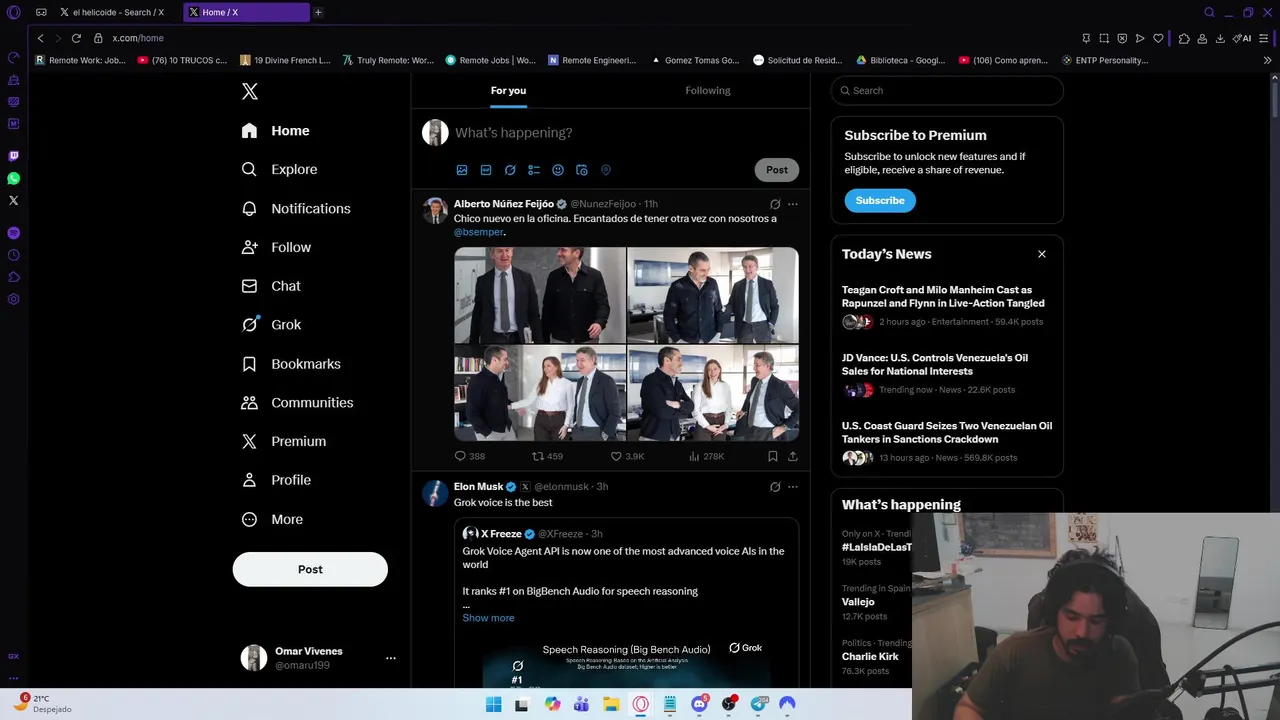Open Explore in the left navigation
The width and height of the screenshot is (1280, 720).
tap(279, 170)
